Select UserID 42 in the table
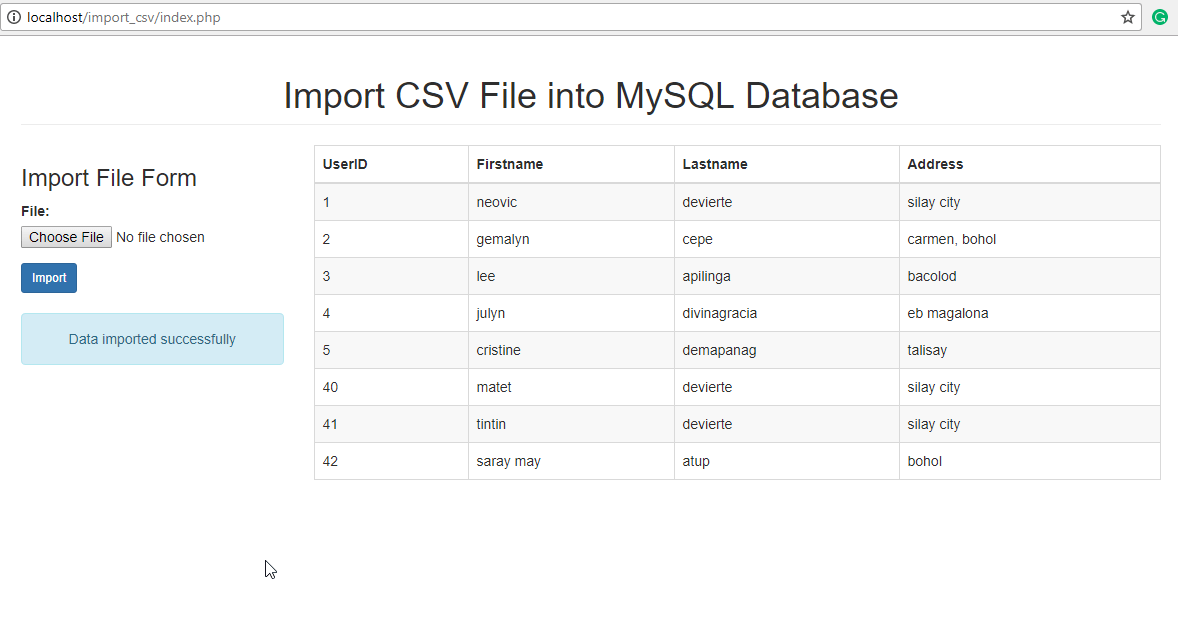This screenshot has height=624, width=1178. [x=330, y=461]
